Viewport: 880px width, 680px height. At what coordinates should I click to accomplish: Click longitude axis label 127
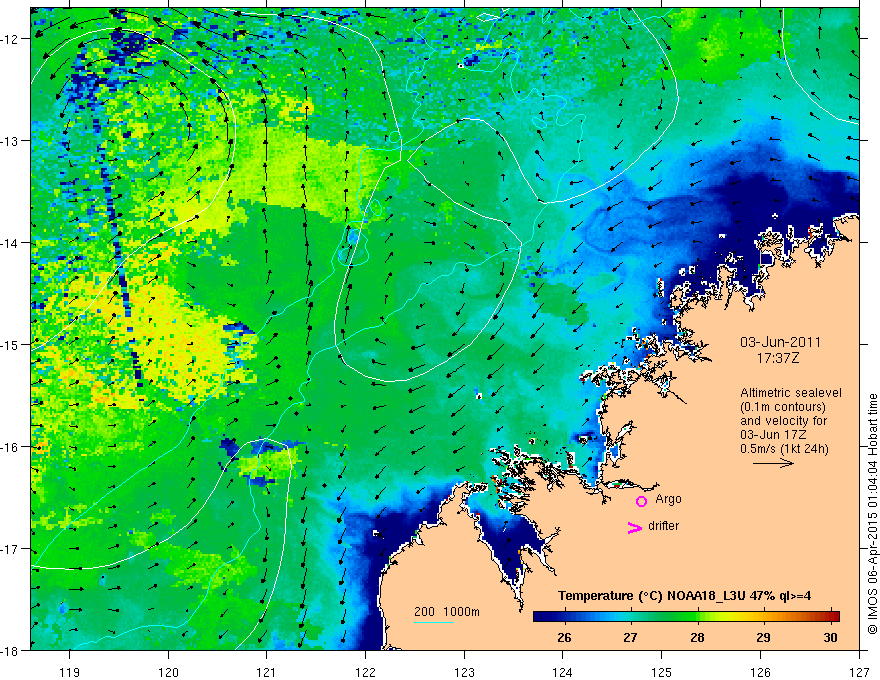click(859, 672)
